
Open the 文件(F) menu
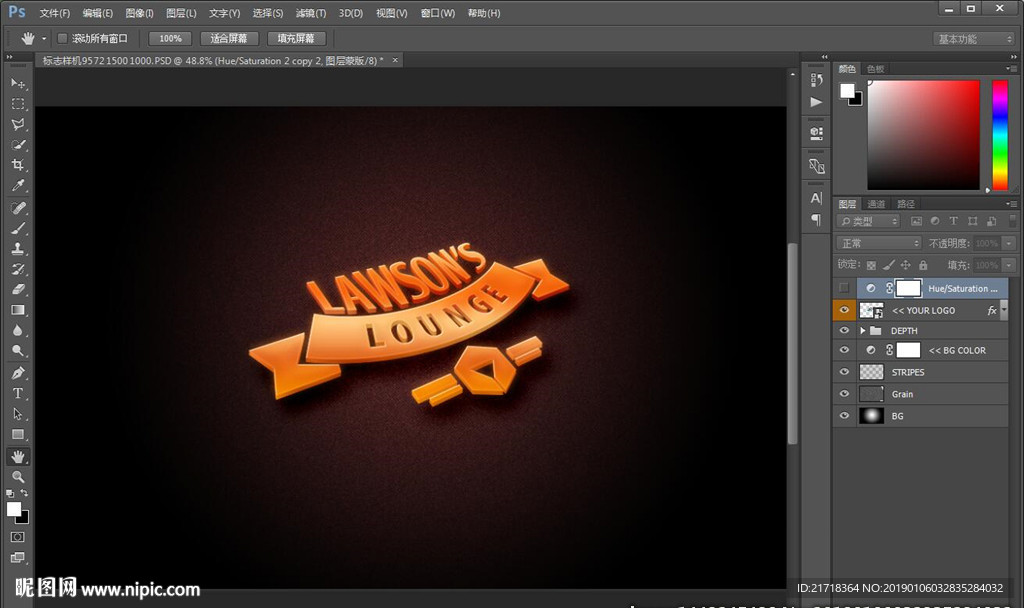(x=54, y=13)
